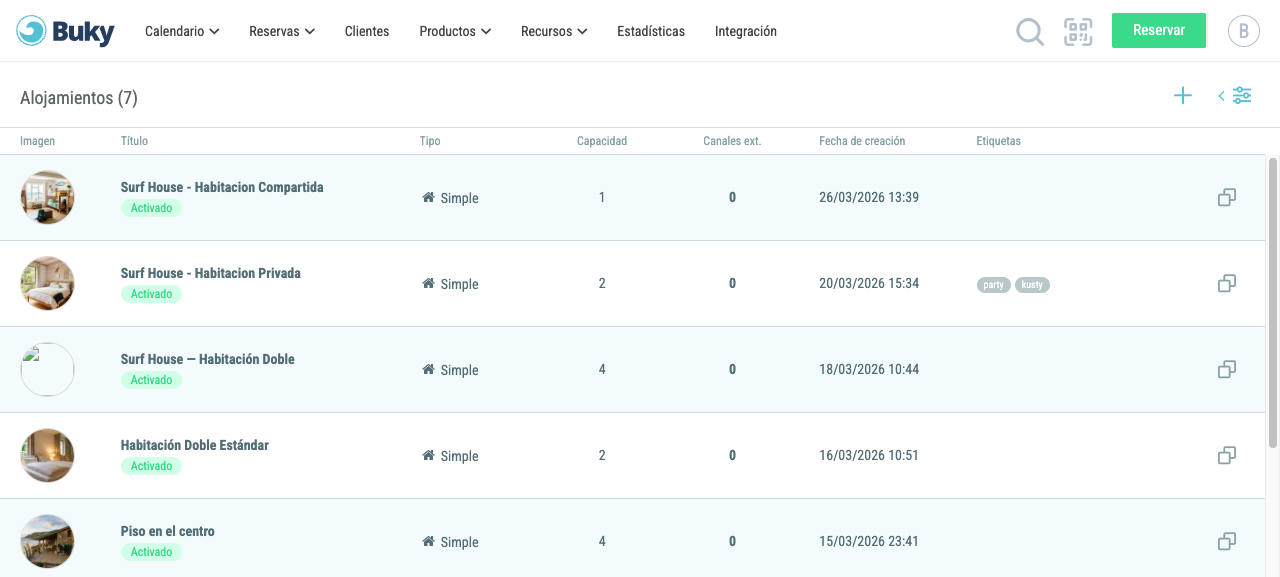Open Surf House — Habitación Doble title

coord(208,359)
